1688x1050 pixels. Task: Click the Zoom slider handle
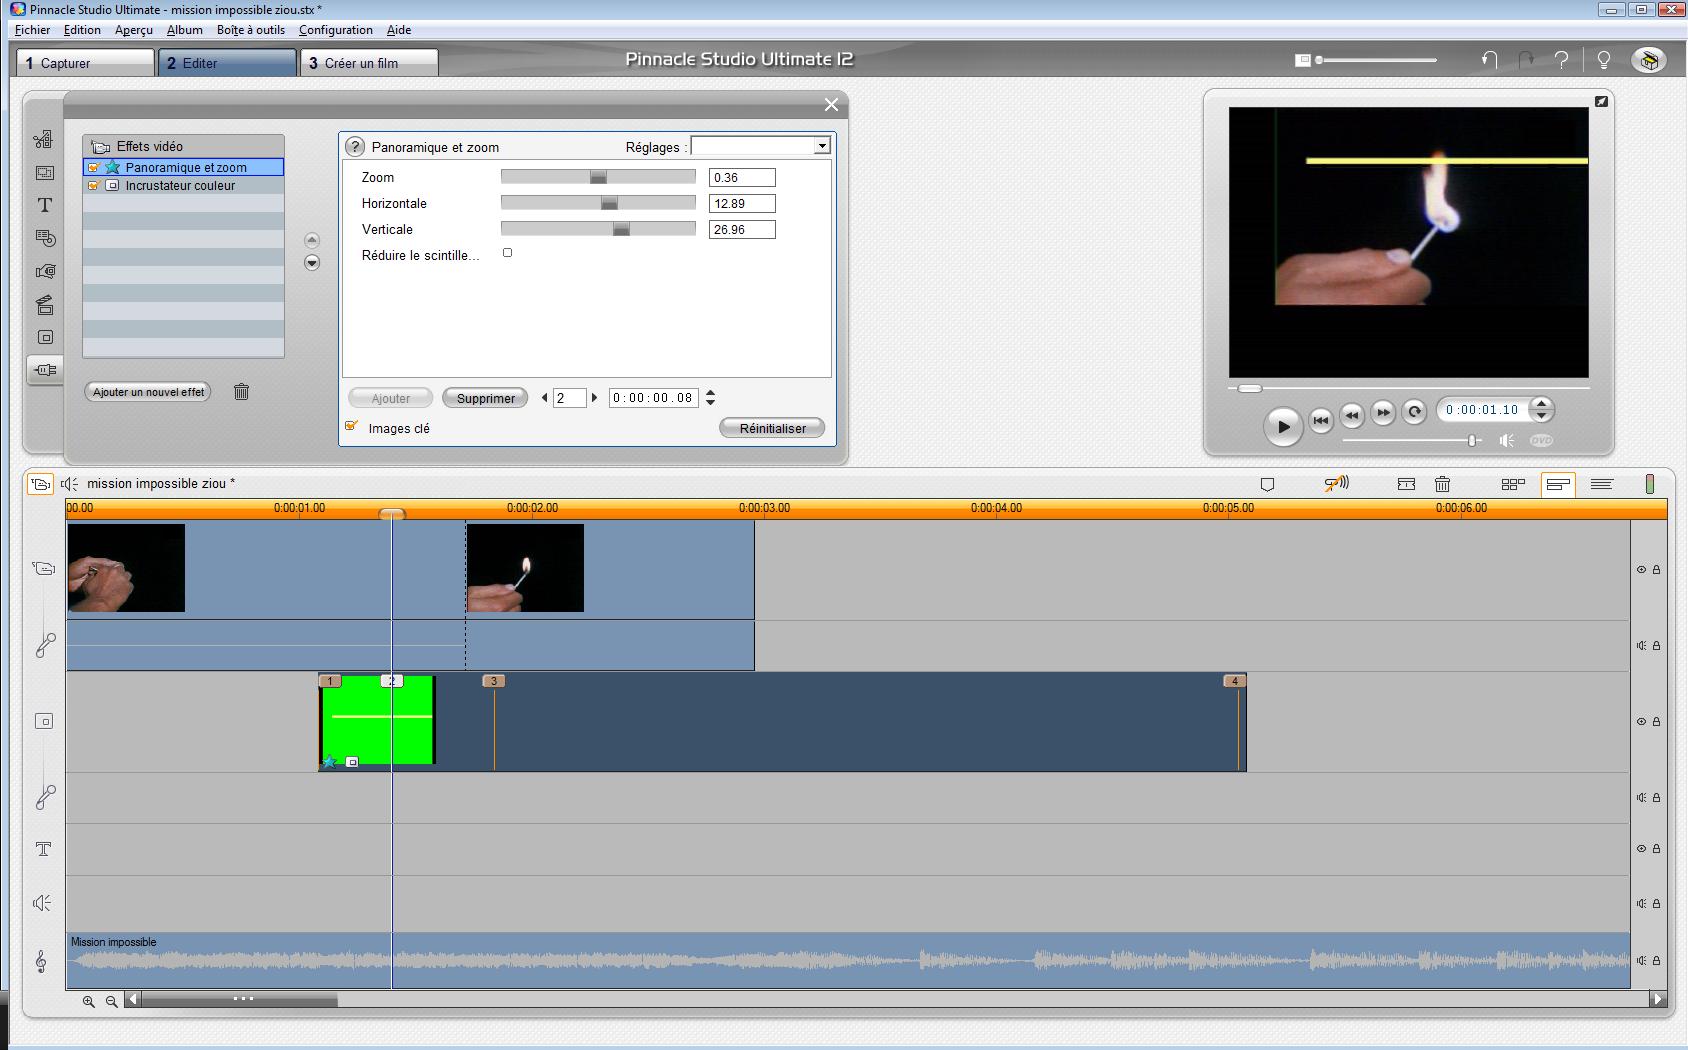tap(598, 177)
